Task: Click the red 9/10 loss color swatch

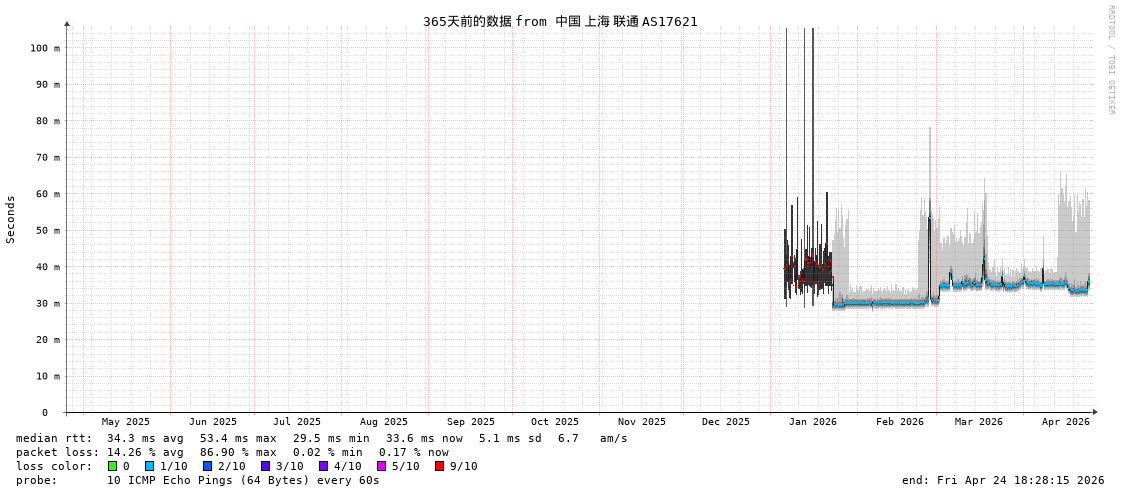Action: pyautogui.click(x=439, y=466)
